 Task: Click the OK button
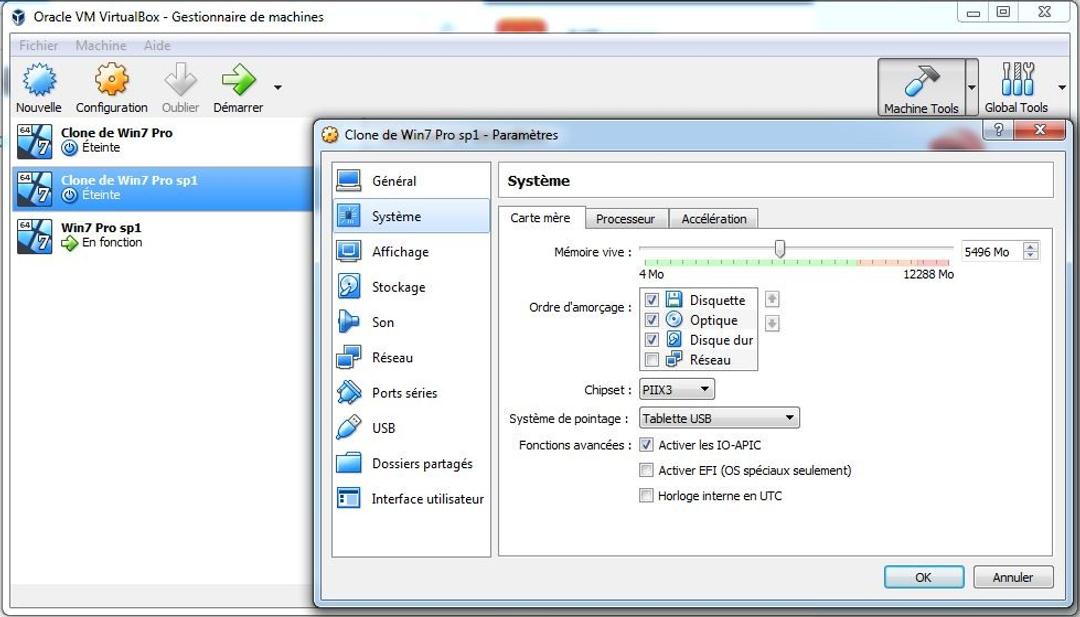(923, 577)
